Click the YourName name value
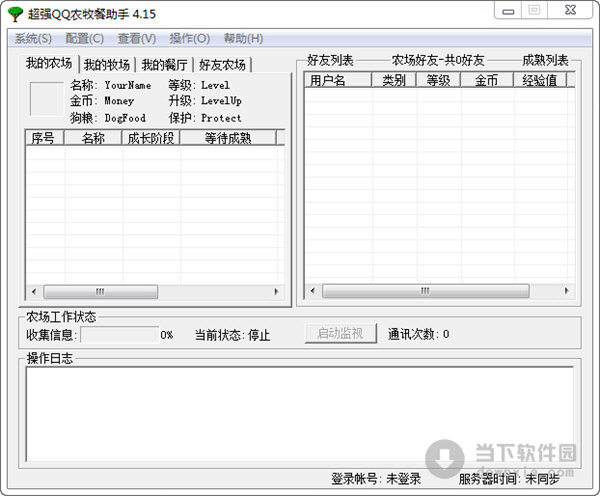The width and height of the screenshot is (600, 496). 128,85
